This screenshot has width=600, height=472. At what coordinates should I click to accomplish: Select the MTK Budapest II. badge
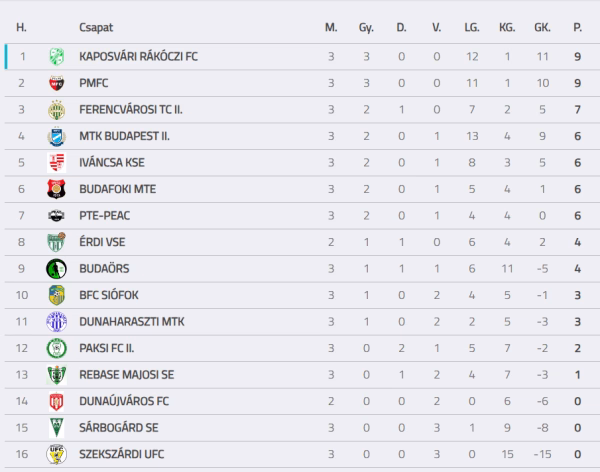click(x=57, y=136)
